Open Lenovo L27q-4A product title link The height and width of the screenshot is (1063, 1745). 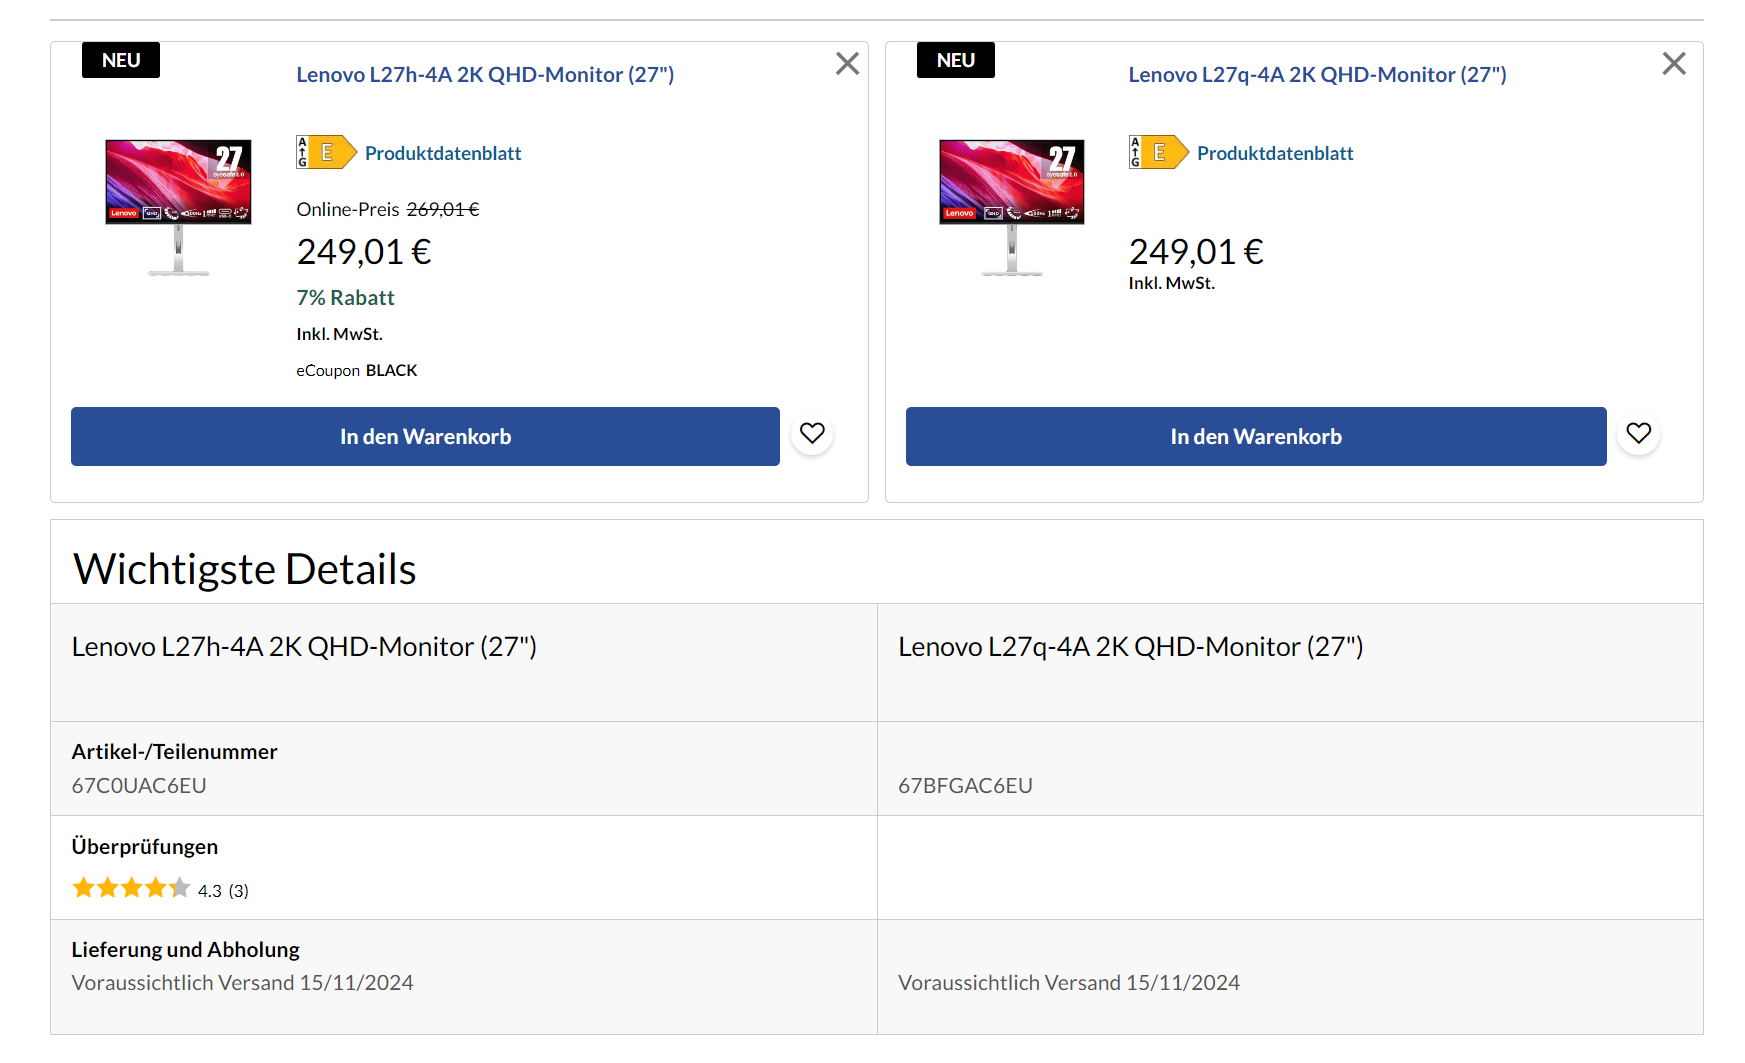(x=1317, y=75)
